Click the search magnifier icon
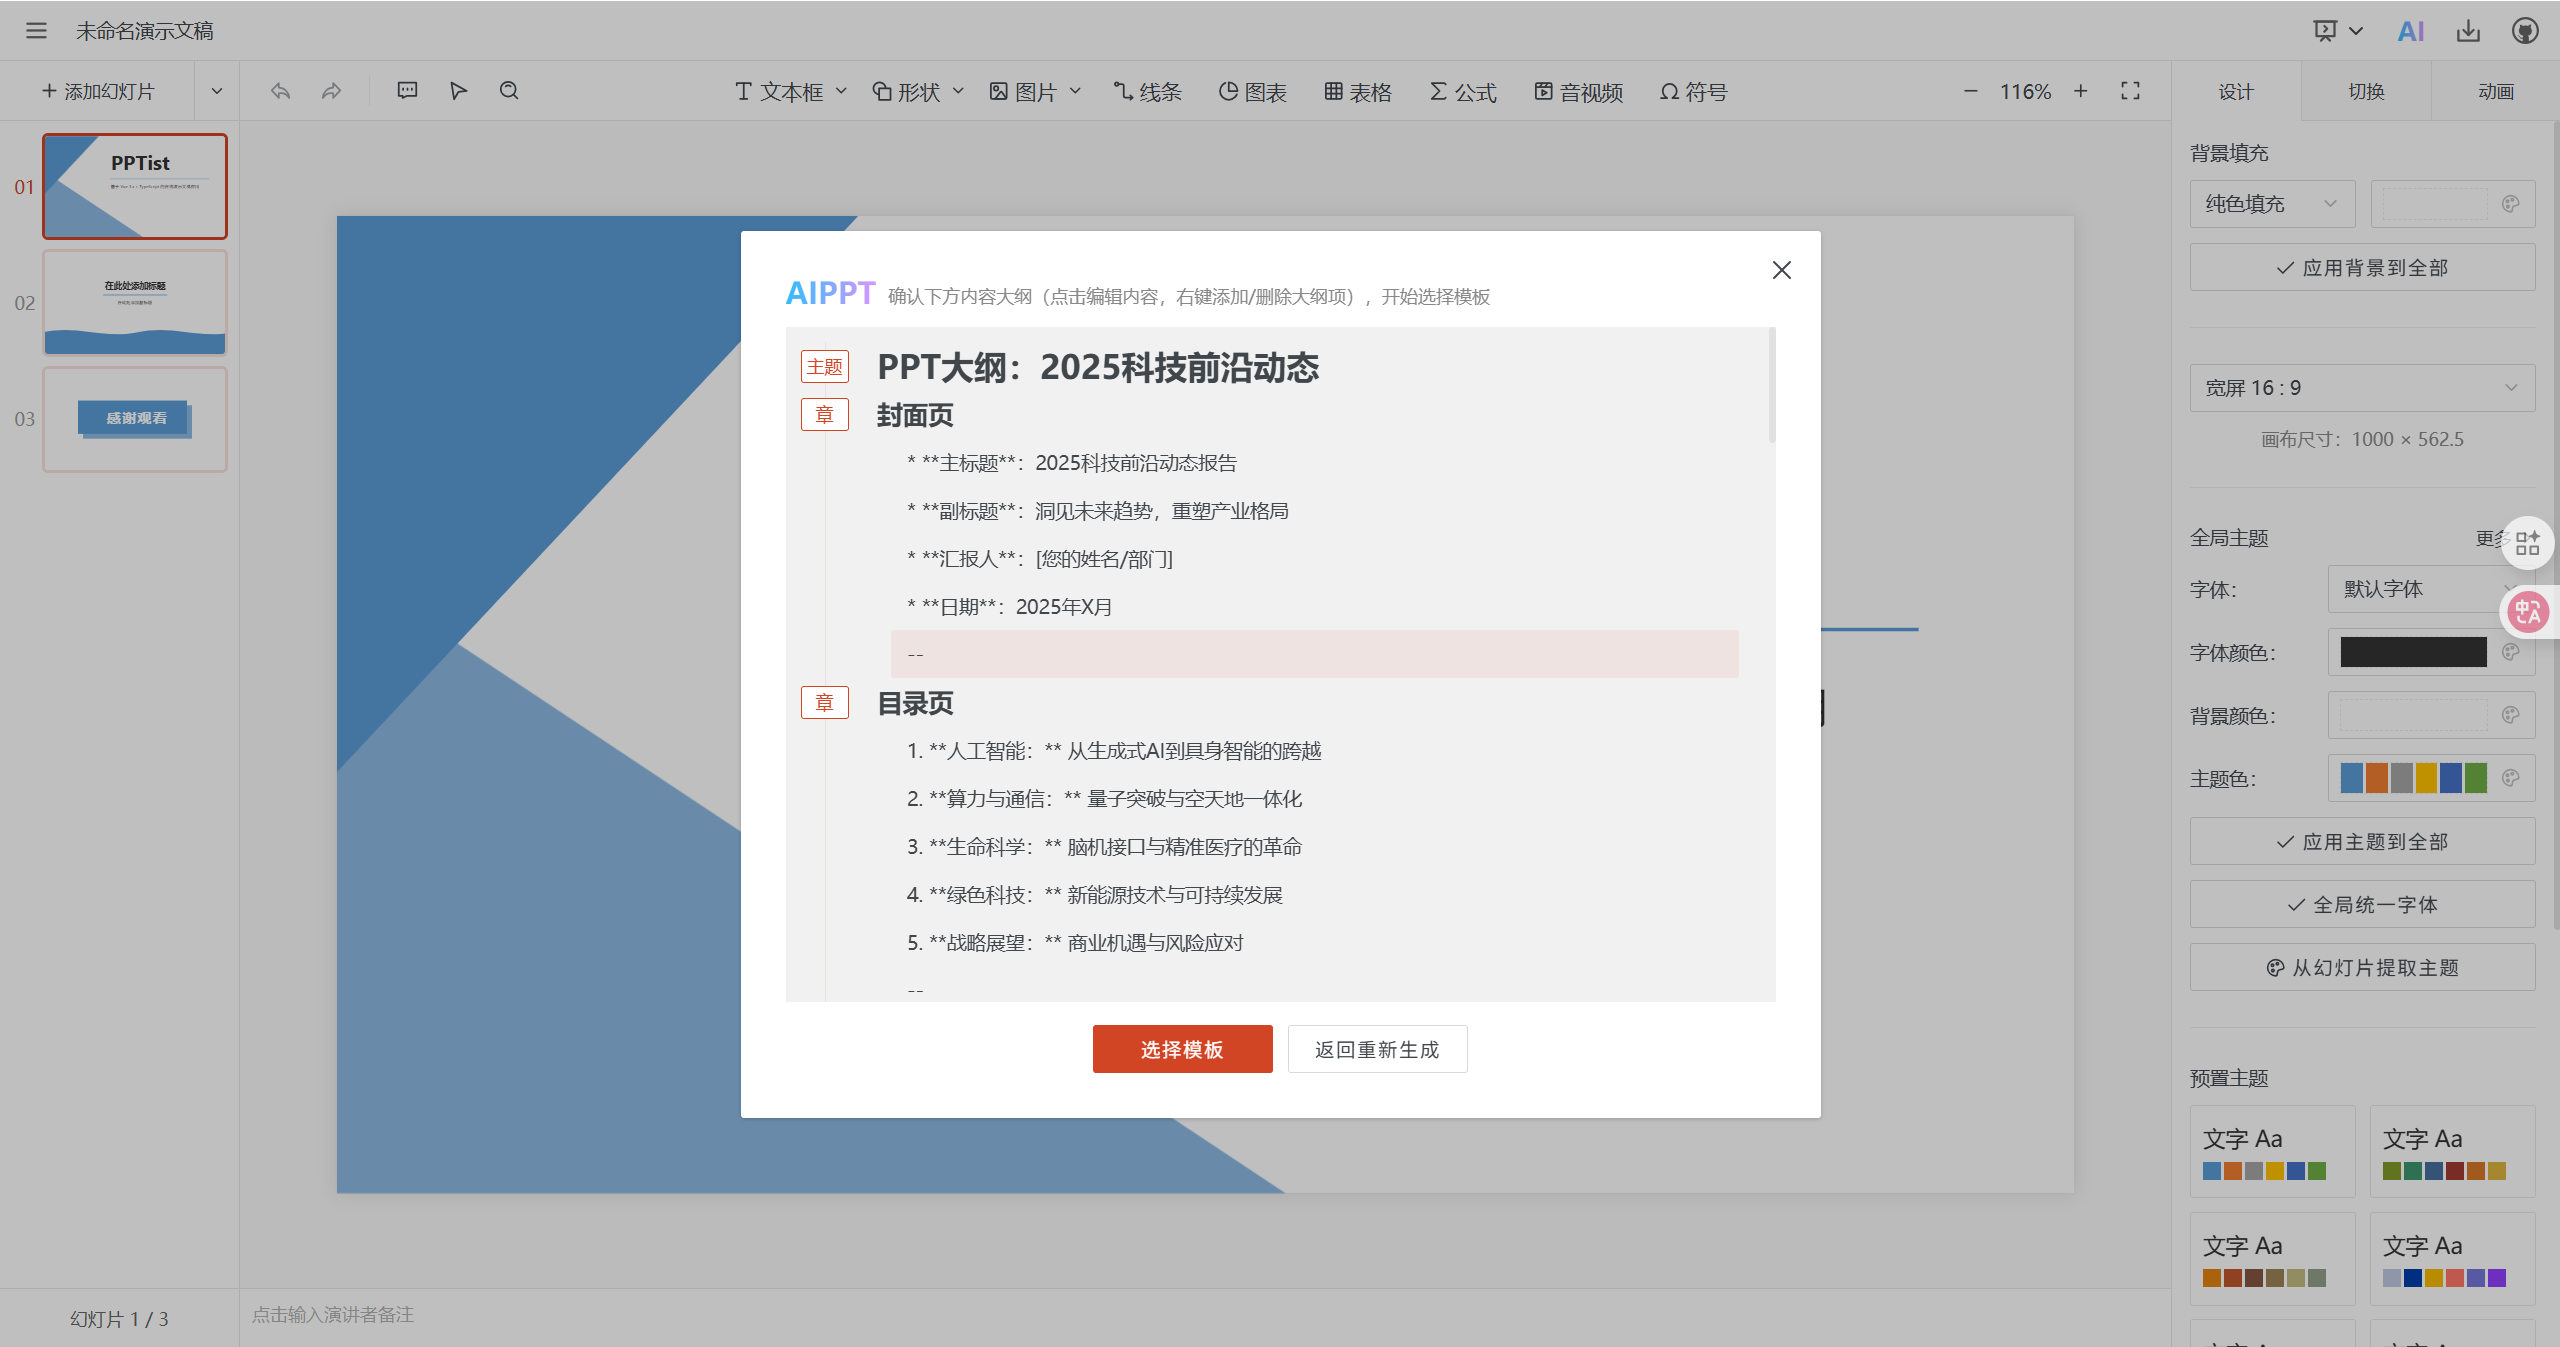Image resolution: width=2560 pixels, height=1347 pixels. click(x=509, y=91)
